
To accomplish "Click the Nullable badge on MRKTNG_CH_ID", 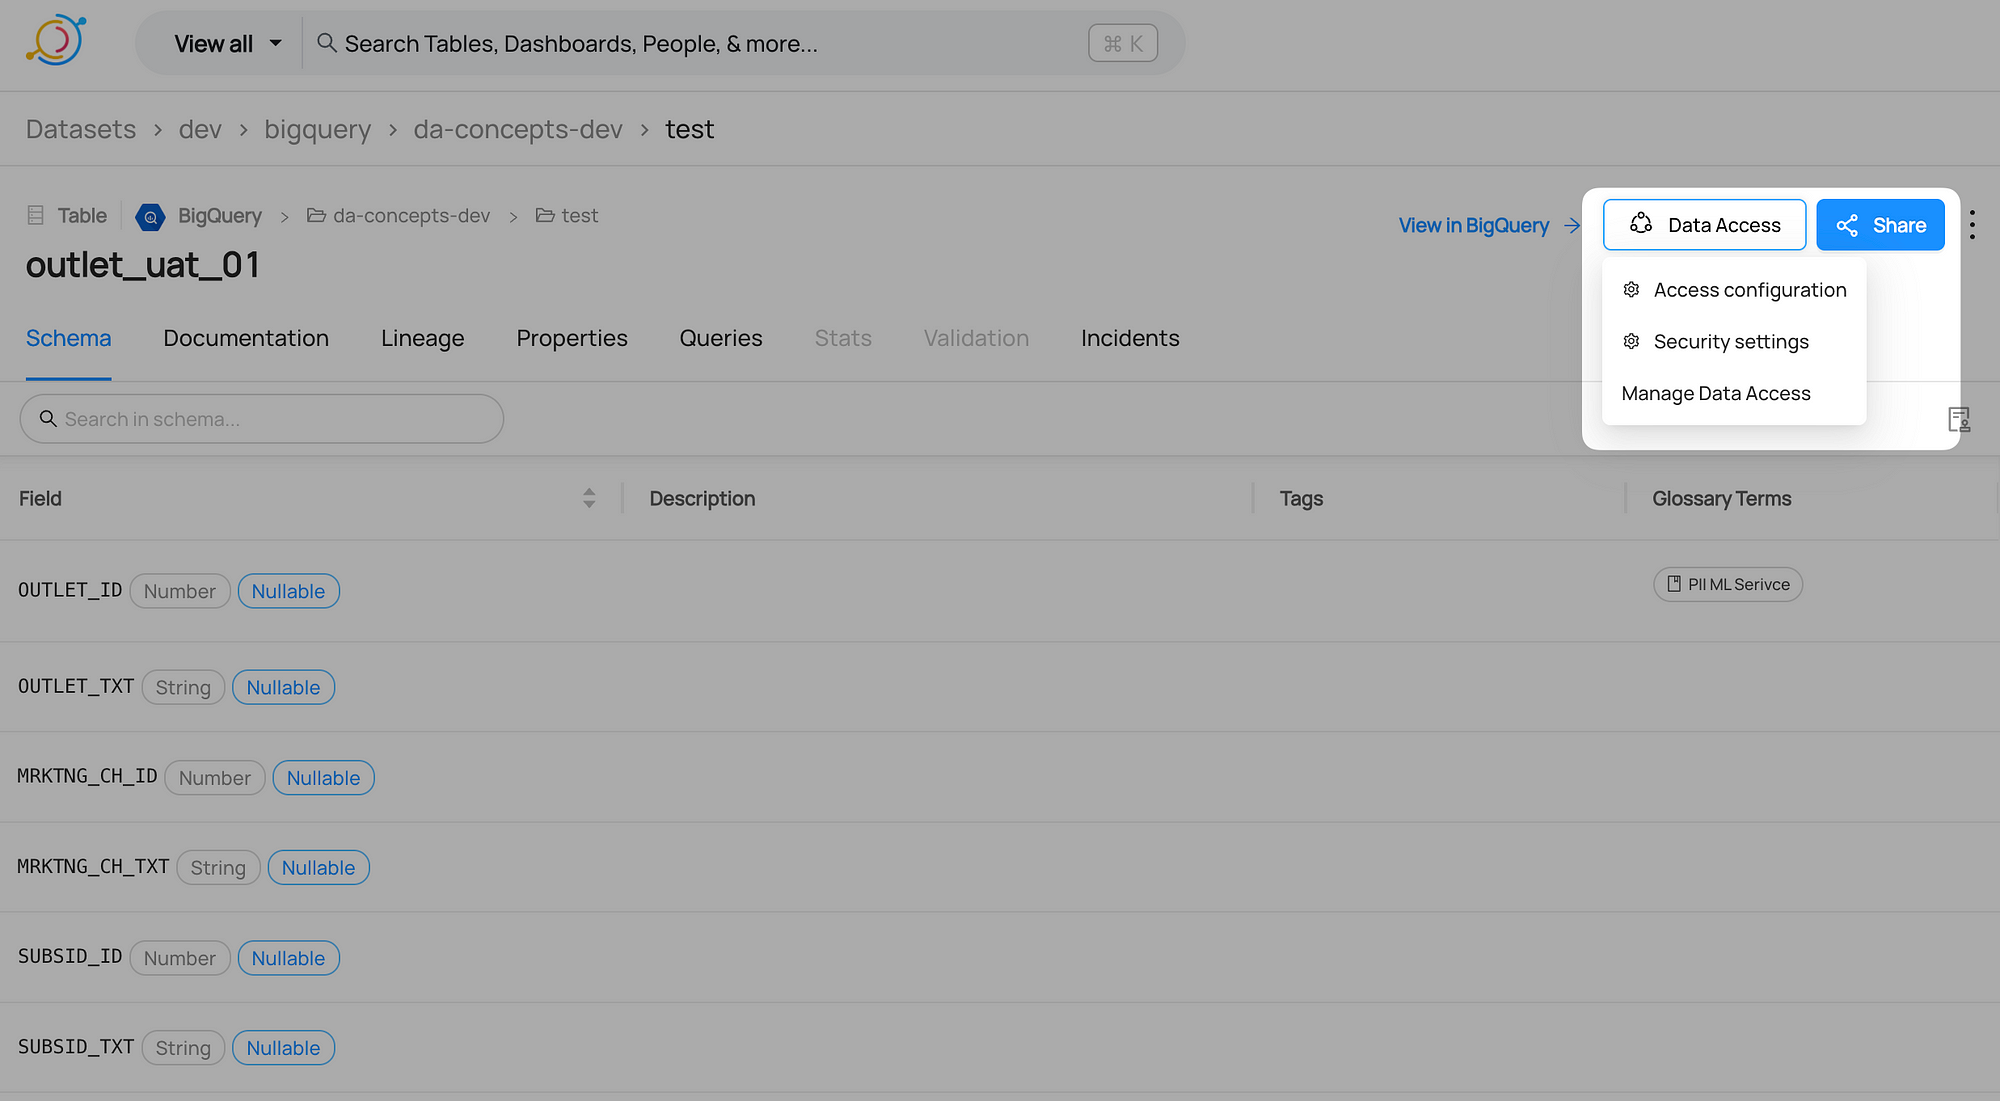I will pyautogui.click(x=323, y=778).
